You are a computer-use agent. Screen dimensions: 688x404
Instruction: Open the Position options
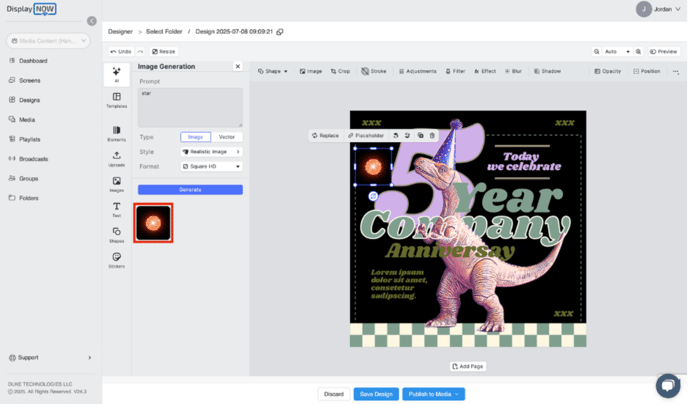[x=647, y=71]
